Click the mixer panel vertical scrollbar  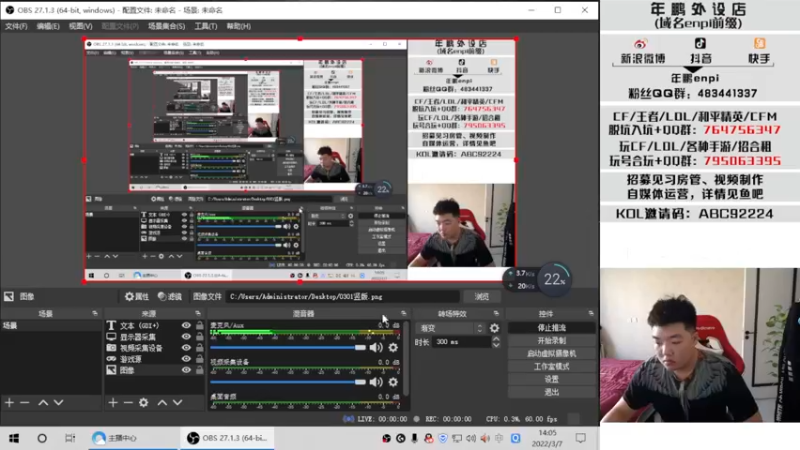click(x=406, y=357)
